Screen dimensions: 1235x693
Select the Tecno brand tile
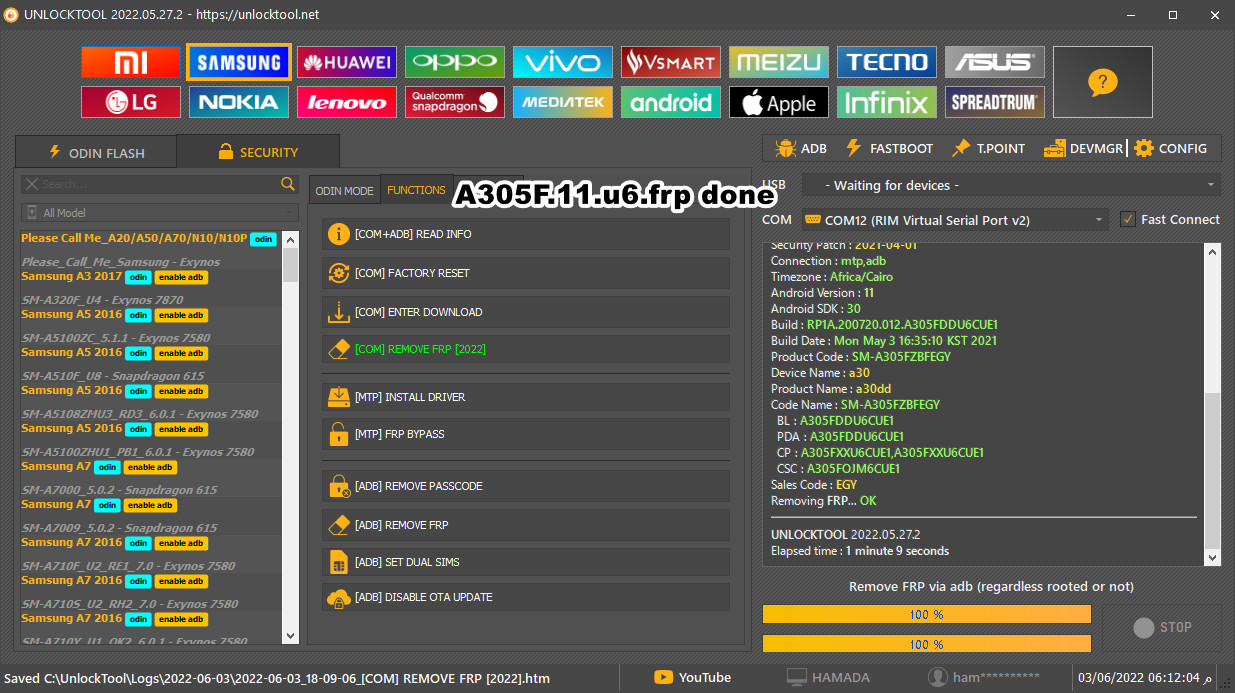pyautogui.click(x=887, y=62)
